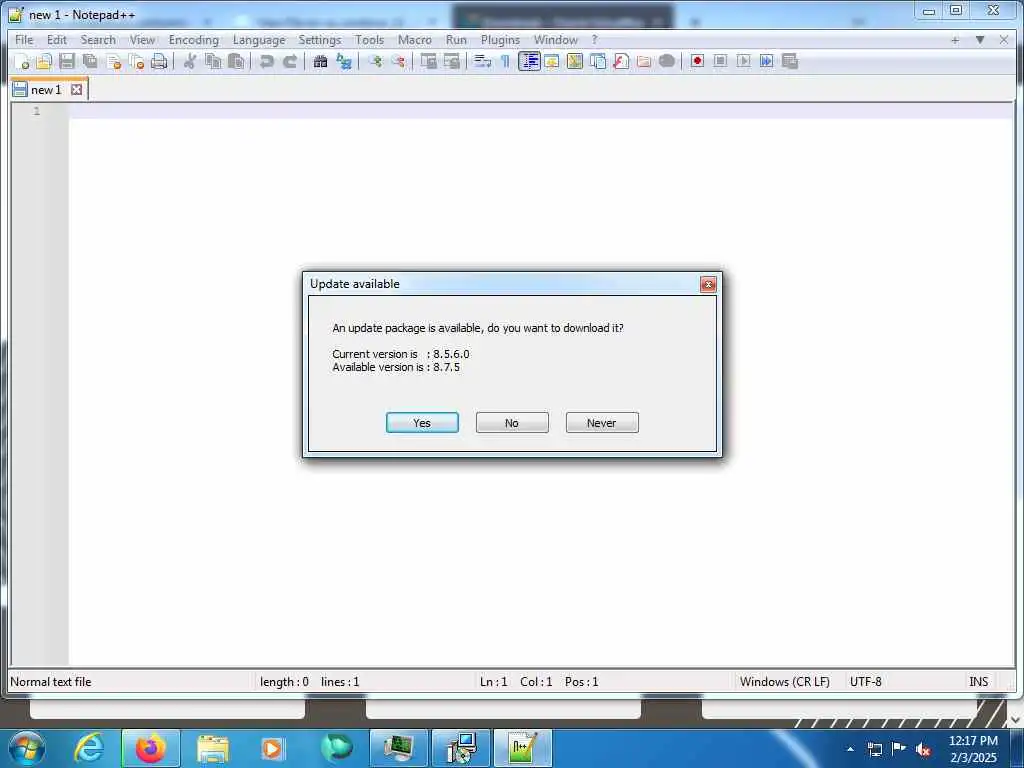Toggle Show All Characters pilcrow icon

[x=505, y=61]
